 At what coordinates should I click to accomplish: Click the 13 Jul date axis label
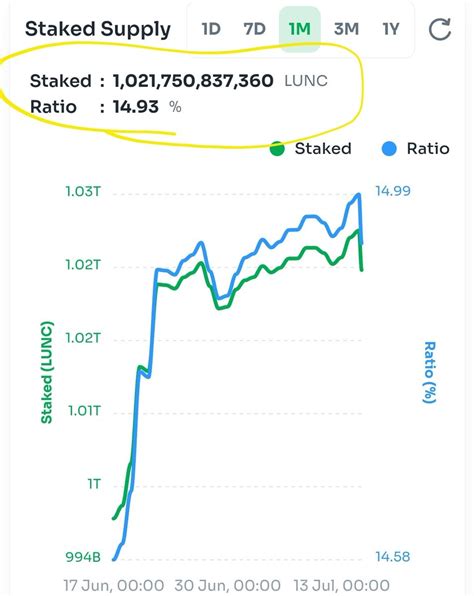coord(341,585)
